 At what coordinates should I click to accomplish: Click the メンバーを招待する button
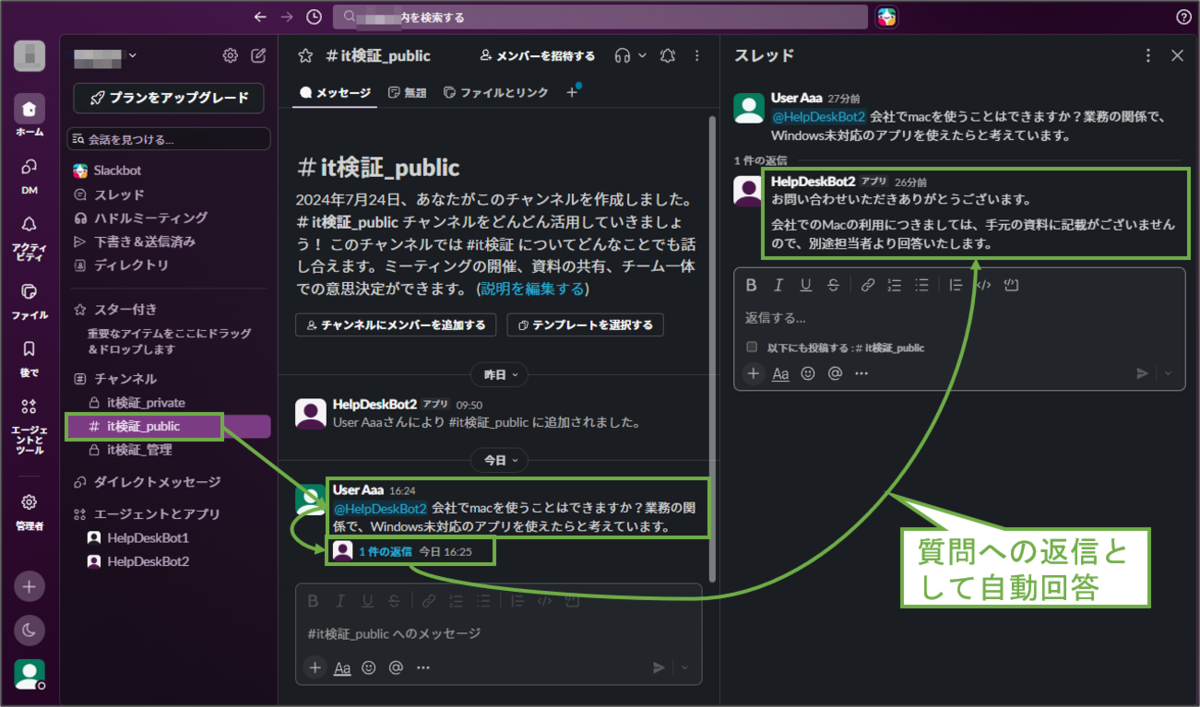tap(537, 56)
